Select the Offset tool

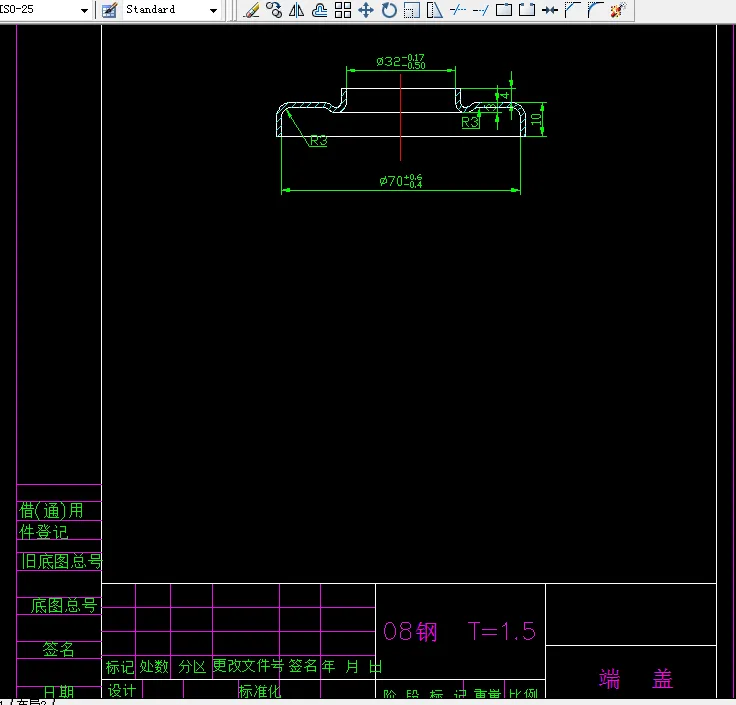click(320, 10)
